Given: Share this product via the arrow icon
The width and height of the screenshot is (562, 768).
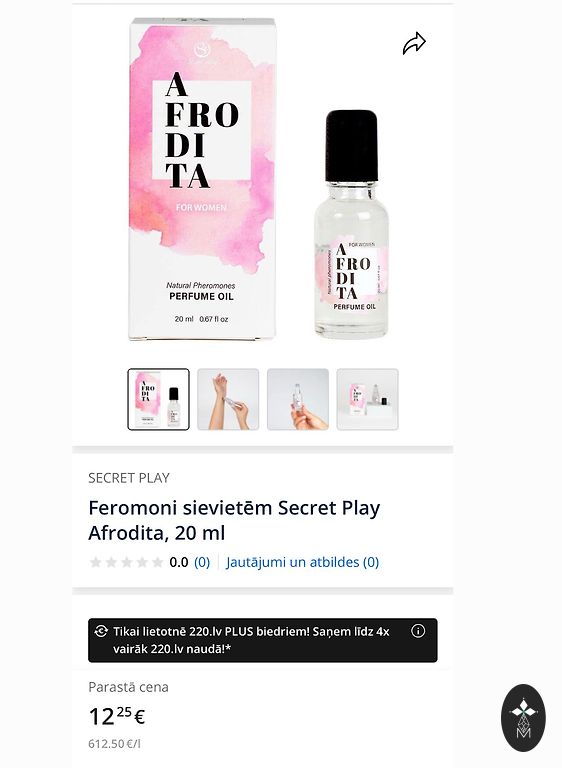Looking at the screenshot, I should pos(414,44).
